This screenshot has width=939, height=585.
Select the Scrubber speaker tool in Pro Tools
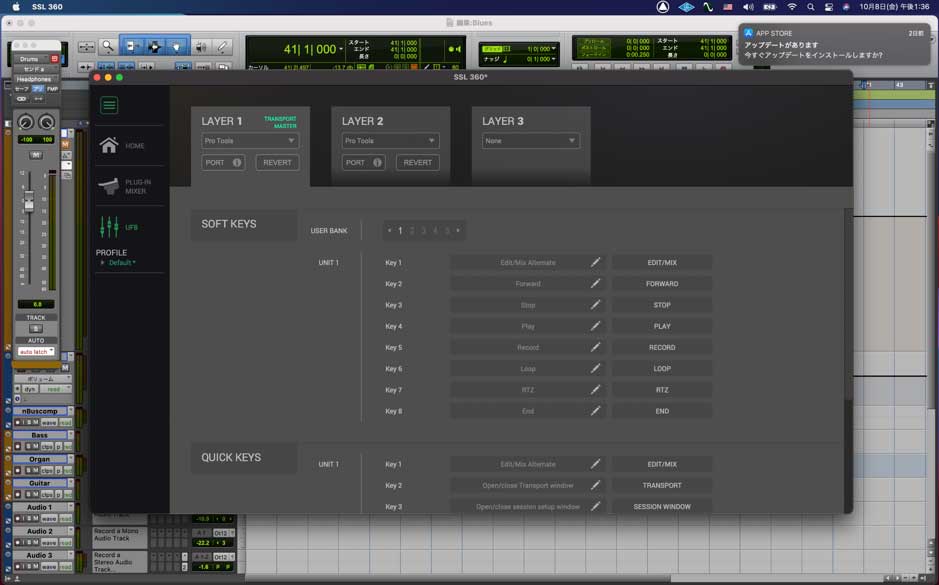[201, 46]
